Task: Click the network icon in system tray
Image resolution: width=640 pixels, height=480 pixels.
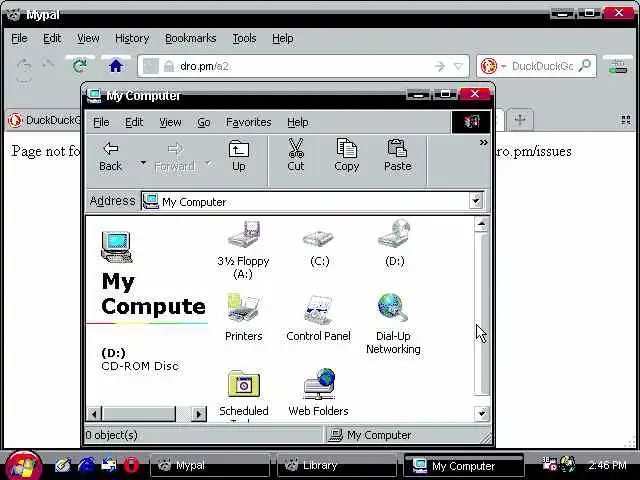Action: tap(567, 464)
